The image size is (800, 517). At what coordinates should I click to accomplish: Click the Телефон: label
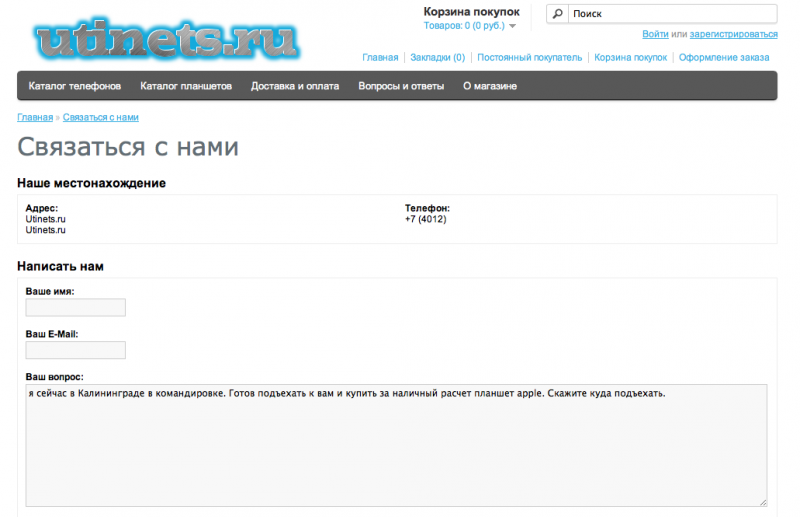(x=427, y=208)
